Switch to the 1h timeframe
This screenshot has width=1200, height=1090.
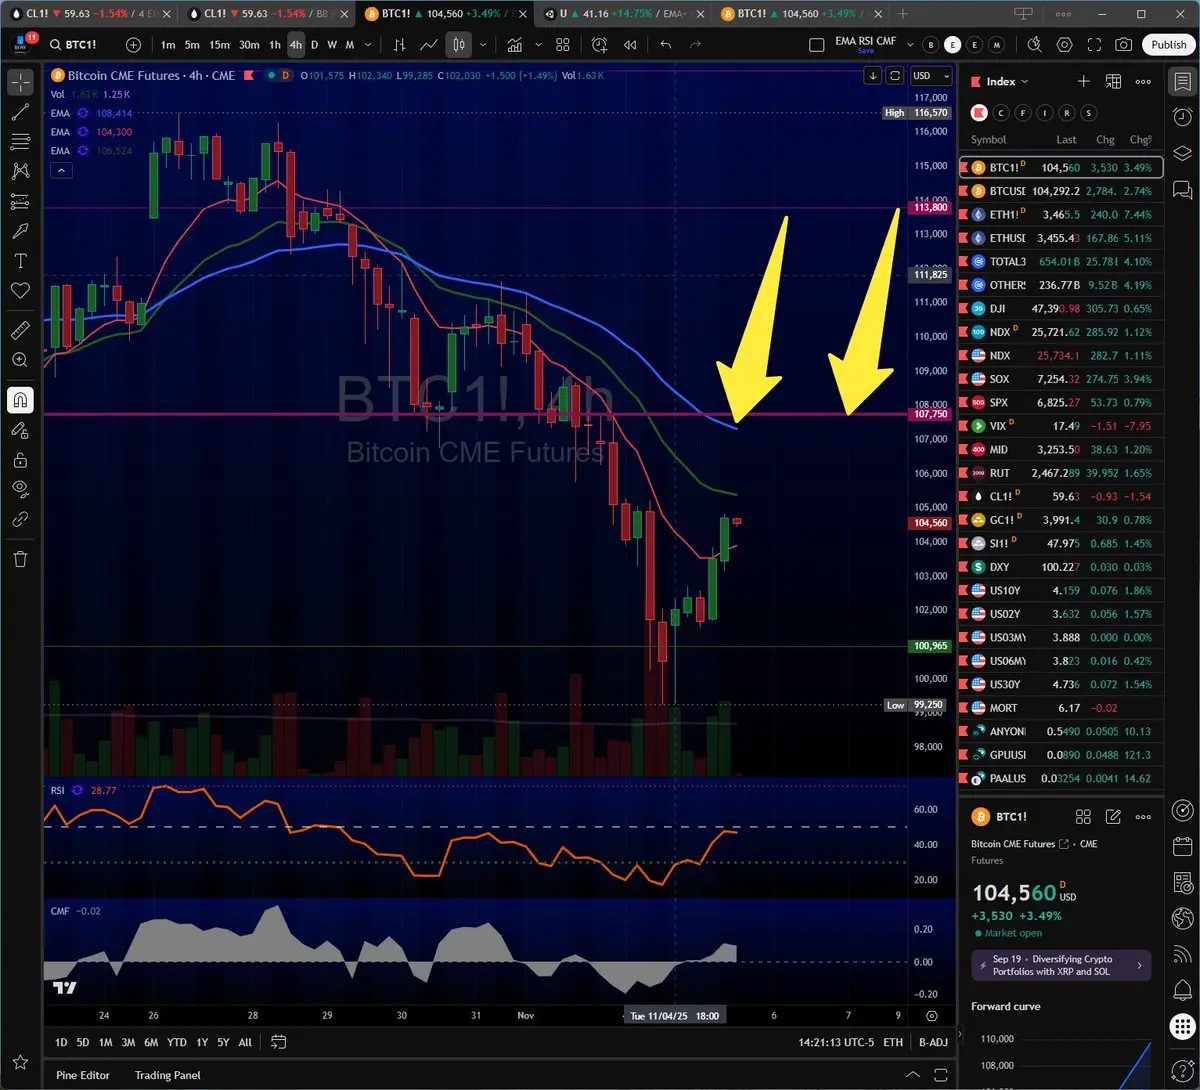[275, 45]
